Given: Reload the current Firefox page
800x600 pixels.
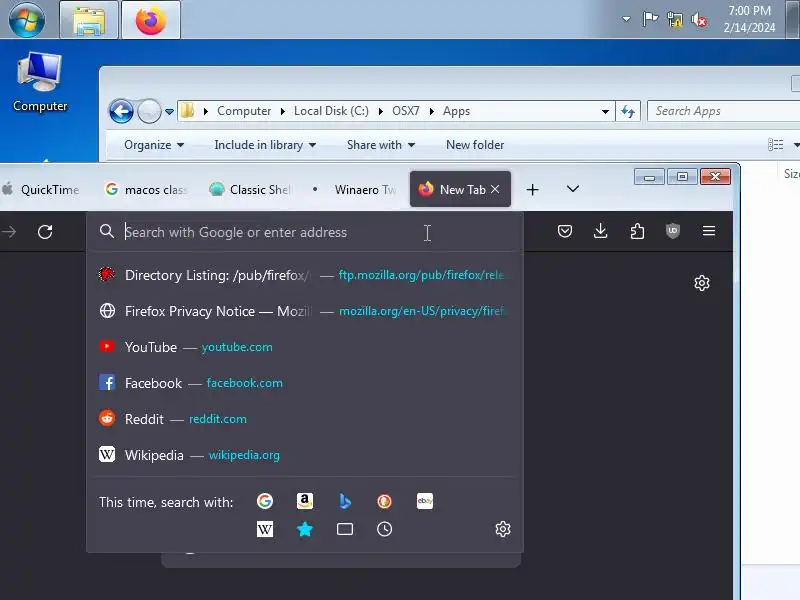Looking at the screenshot, I should [x=45, y=232].
